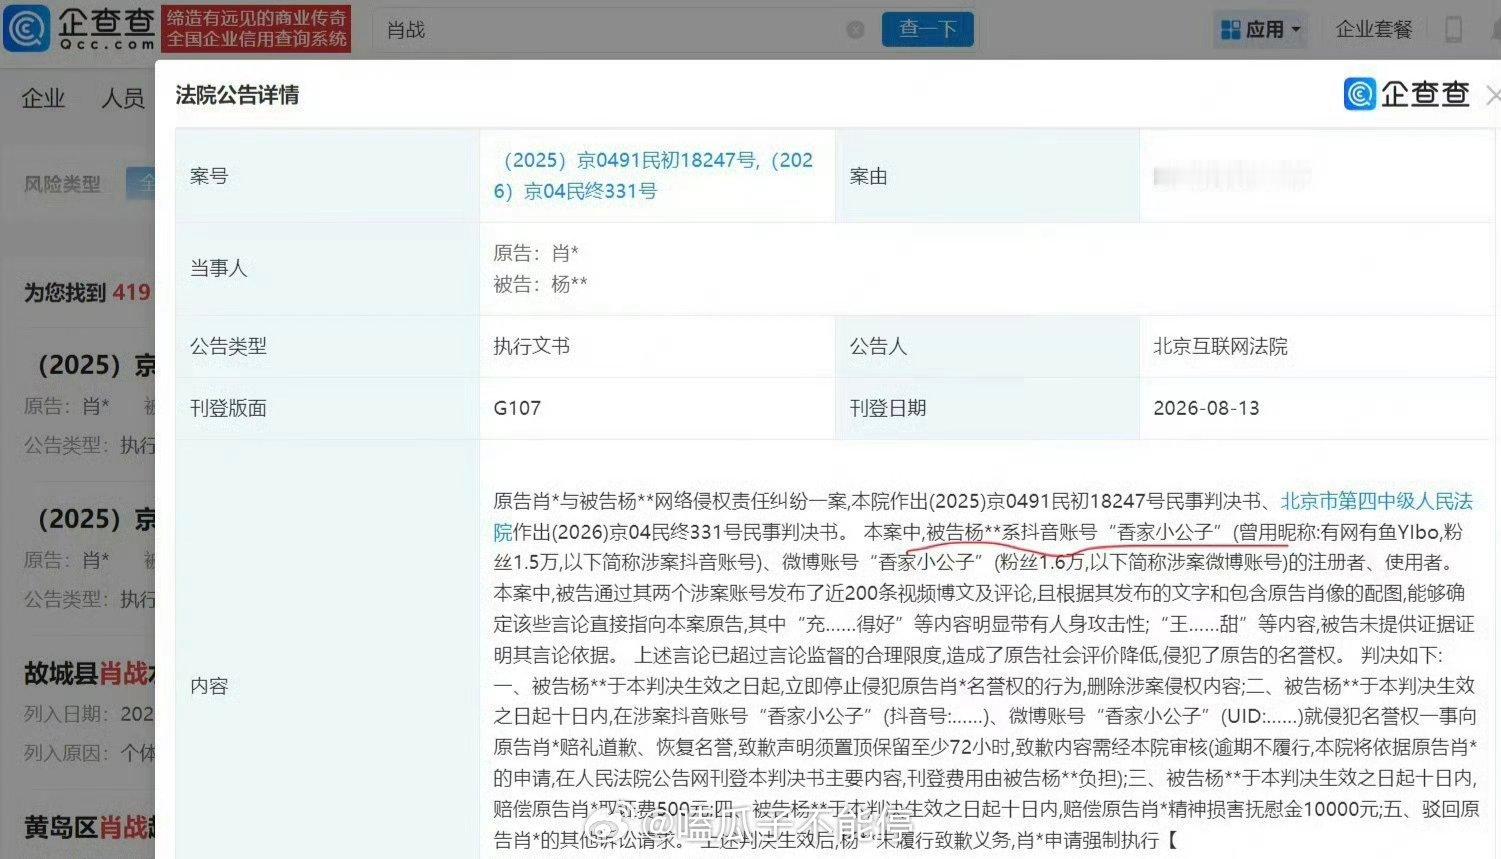Click the 当事人 row label

[x=218, y=268]
